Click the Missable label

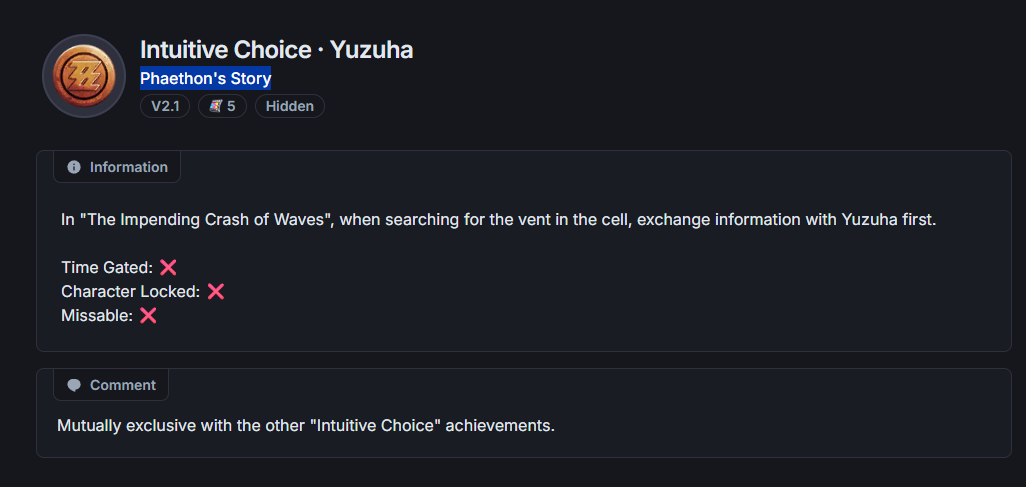[96, 315]
